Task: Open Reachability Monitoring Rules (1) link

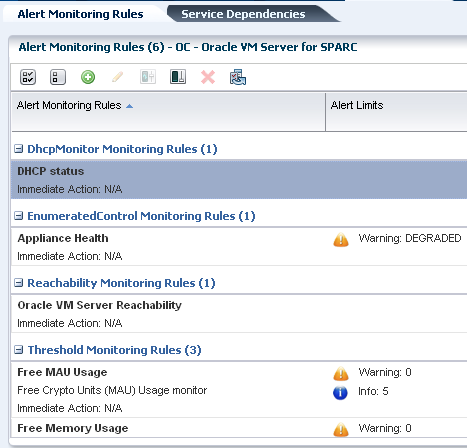Action: pyautogui.click(x=121, y=283)
